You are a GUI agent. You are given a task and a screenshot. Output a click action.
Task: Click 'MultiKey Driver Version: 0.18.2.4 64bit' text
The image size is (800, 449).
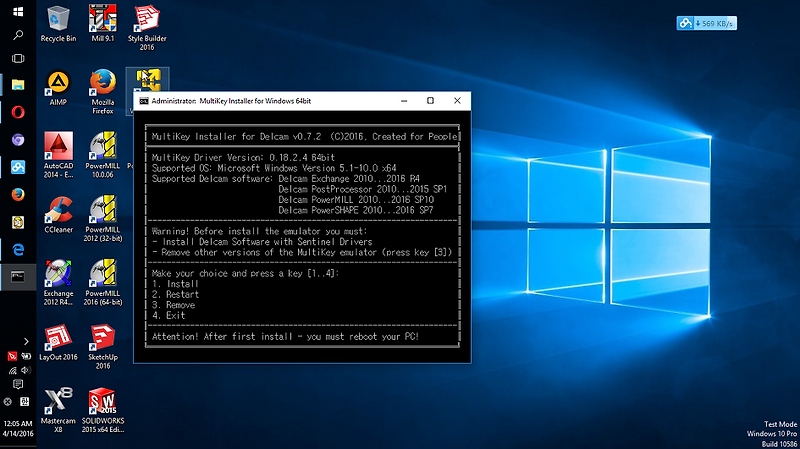pyautogui.click(x=243, y=158)
